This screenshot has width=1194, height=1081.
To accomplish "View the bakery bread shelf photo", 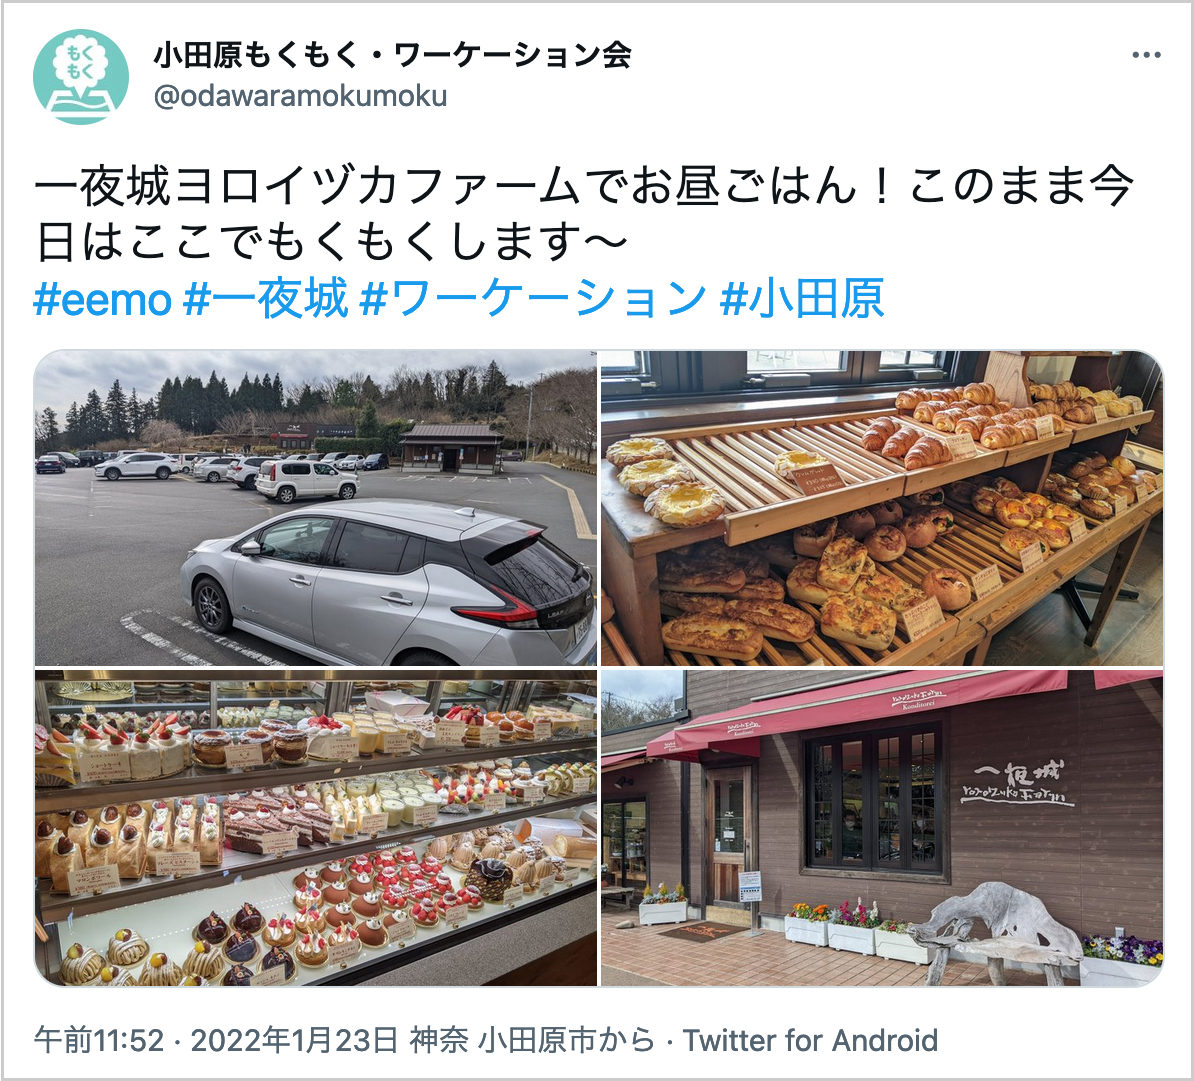I will (882, 508).
